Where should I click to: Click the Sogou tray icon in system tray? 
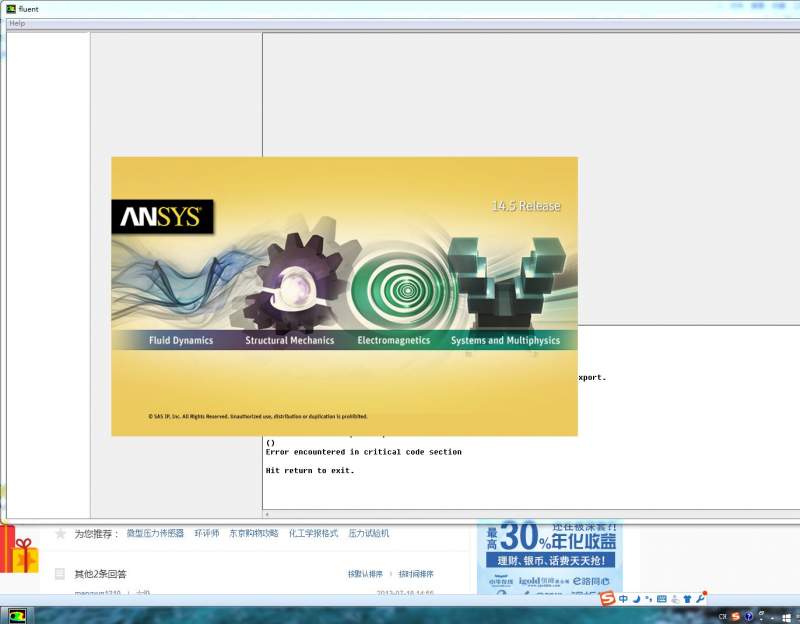(x=735, y=616)
